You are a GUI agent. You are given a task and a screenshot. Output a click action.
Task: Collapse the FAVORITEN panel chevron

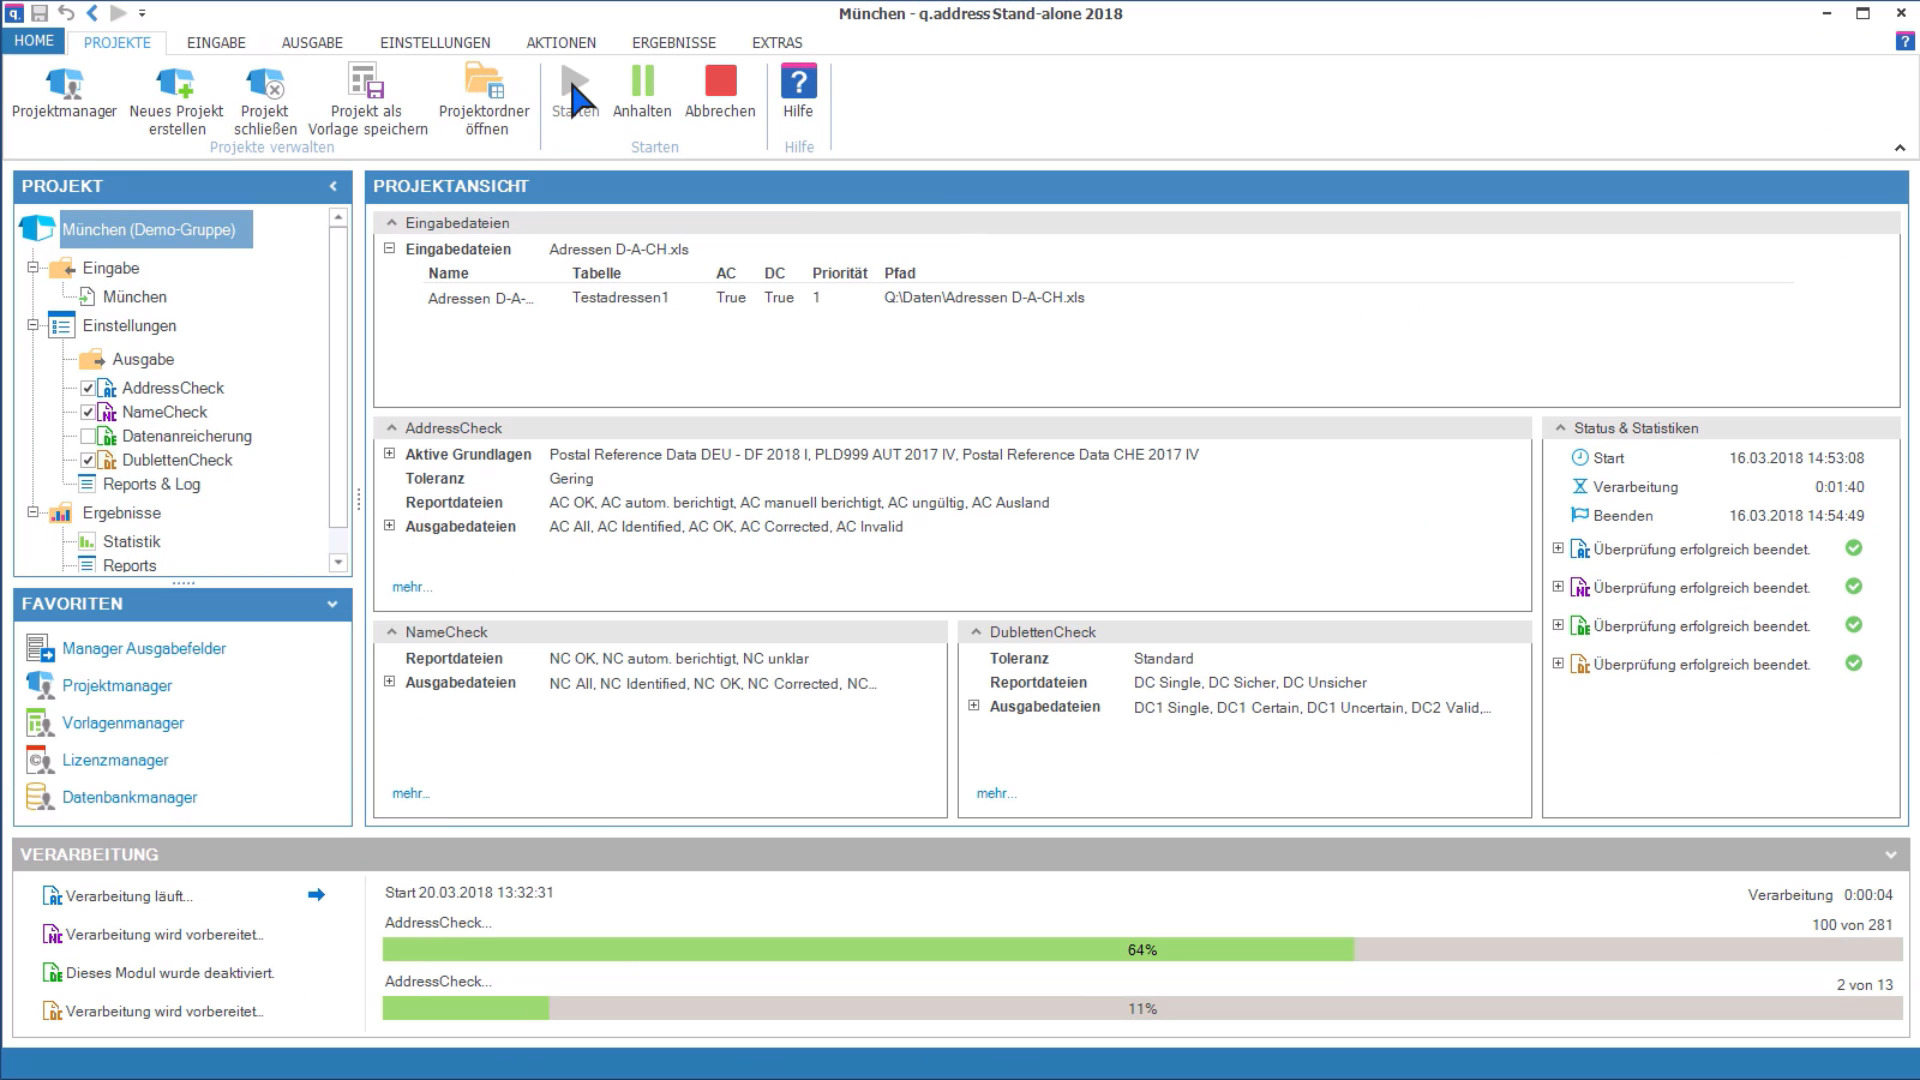click(333, 604)
